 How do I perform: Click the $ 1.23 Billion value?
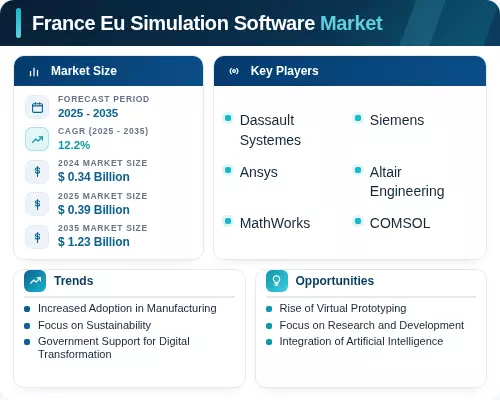pos(94,242)
